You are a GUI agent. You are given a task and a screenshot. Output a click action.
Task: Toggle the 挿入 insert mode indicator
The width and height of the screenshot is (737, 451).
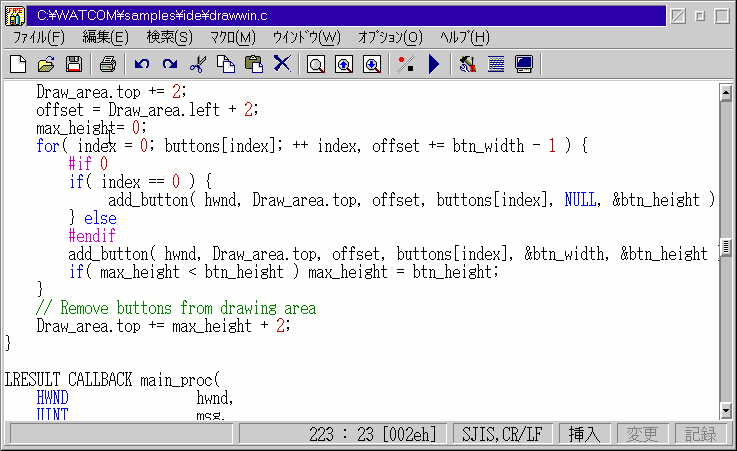(x=584, y=434)
